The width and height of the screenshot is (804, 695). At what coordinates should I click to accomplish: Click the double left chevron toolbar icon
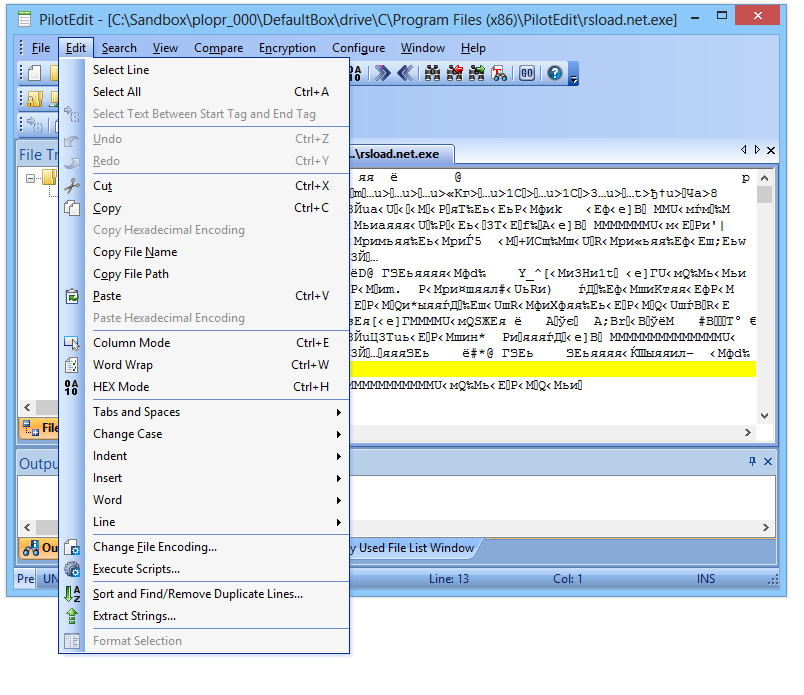tap(405, 73)
